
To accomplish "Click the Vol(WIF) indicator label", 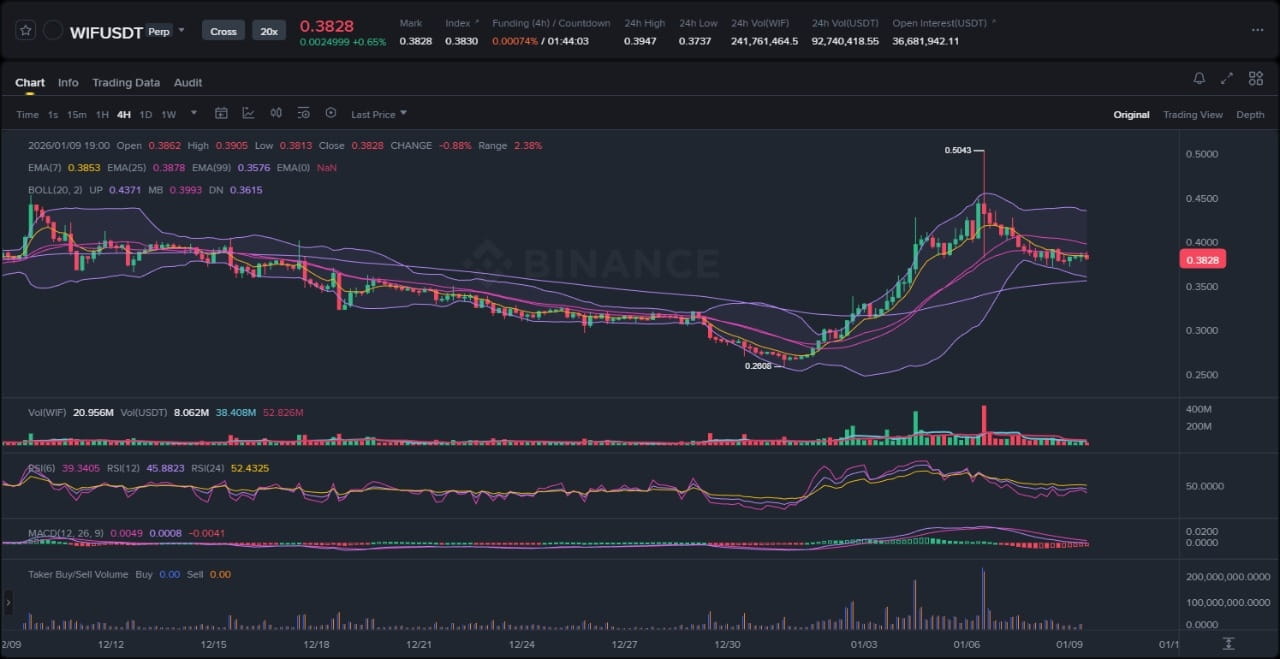I will point(48,412).
